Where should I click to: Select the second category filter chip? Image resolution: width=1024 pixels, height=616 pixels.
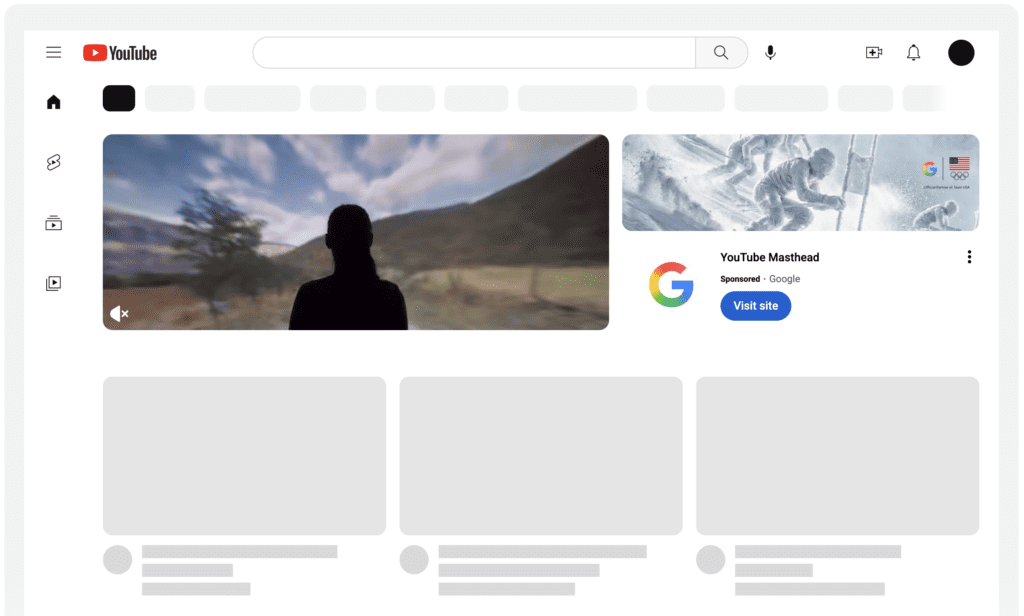[170, 98]
